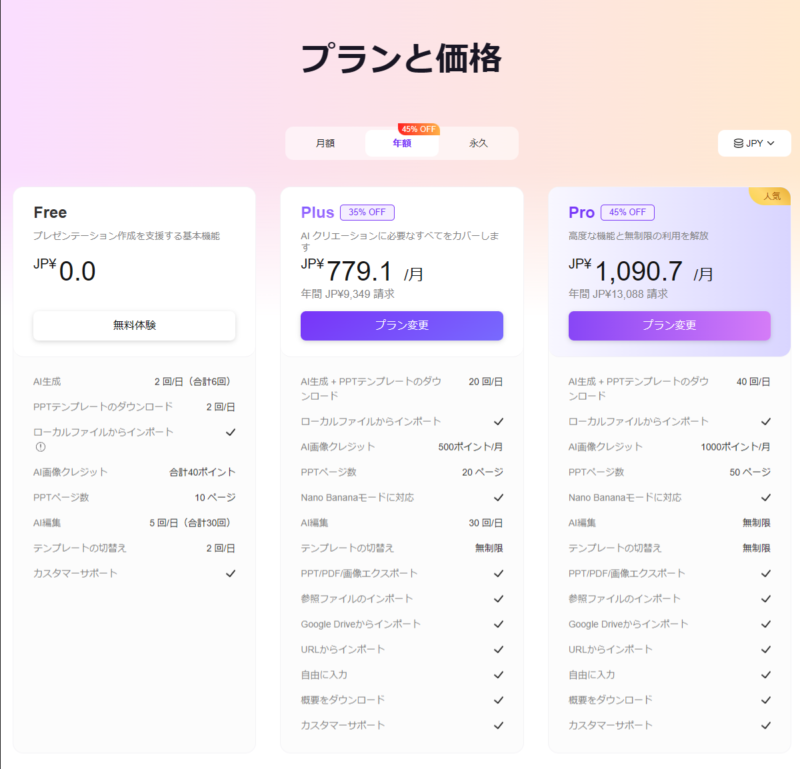This screenshot has height=769, width=800.
Task: Select the 年額 billing tab
Action: (x=402, y=143)
